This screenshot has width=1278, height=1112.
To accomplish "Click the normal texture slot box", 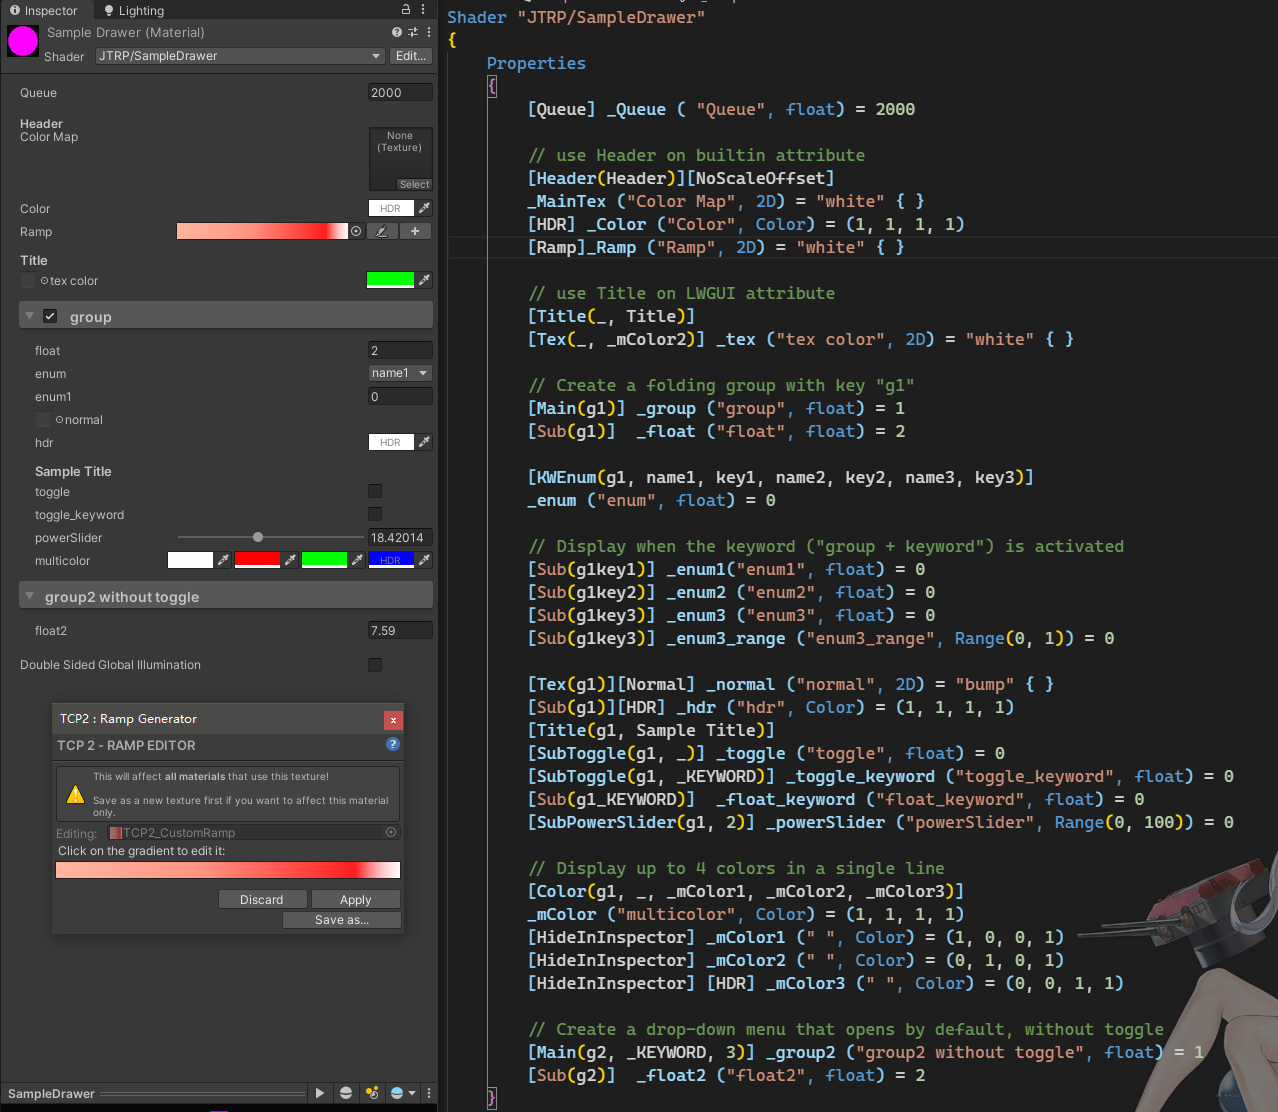I will pyautogui.click(x=43, y=420).
